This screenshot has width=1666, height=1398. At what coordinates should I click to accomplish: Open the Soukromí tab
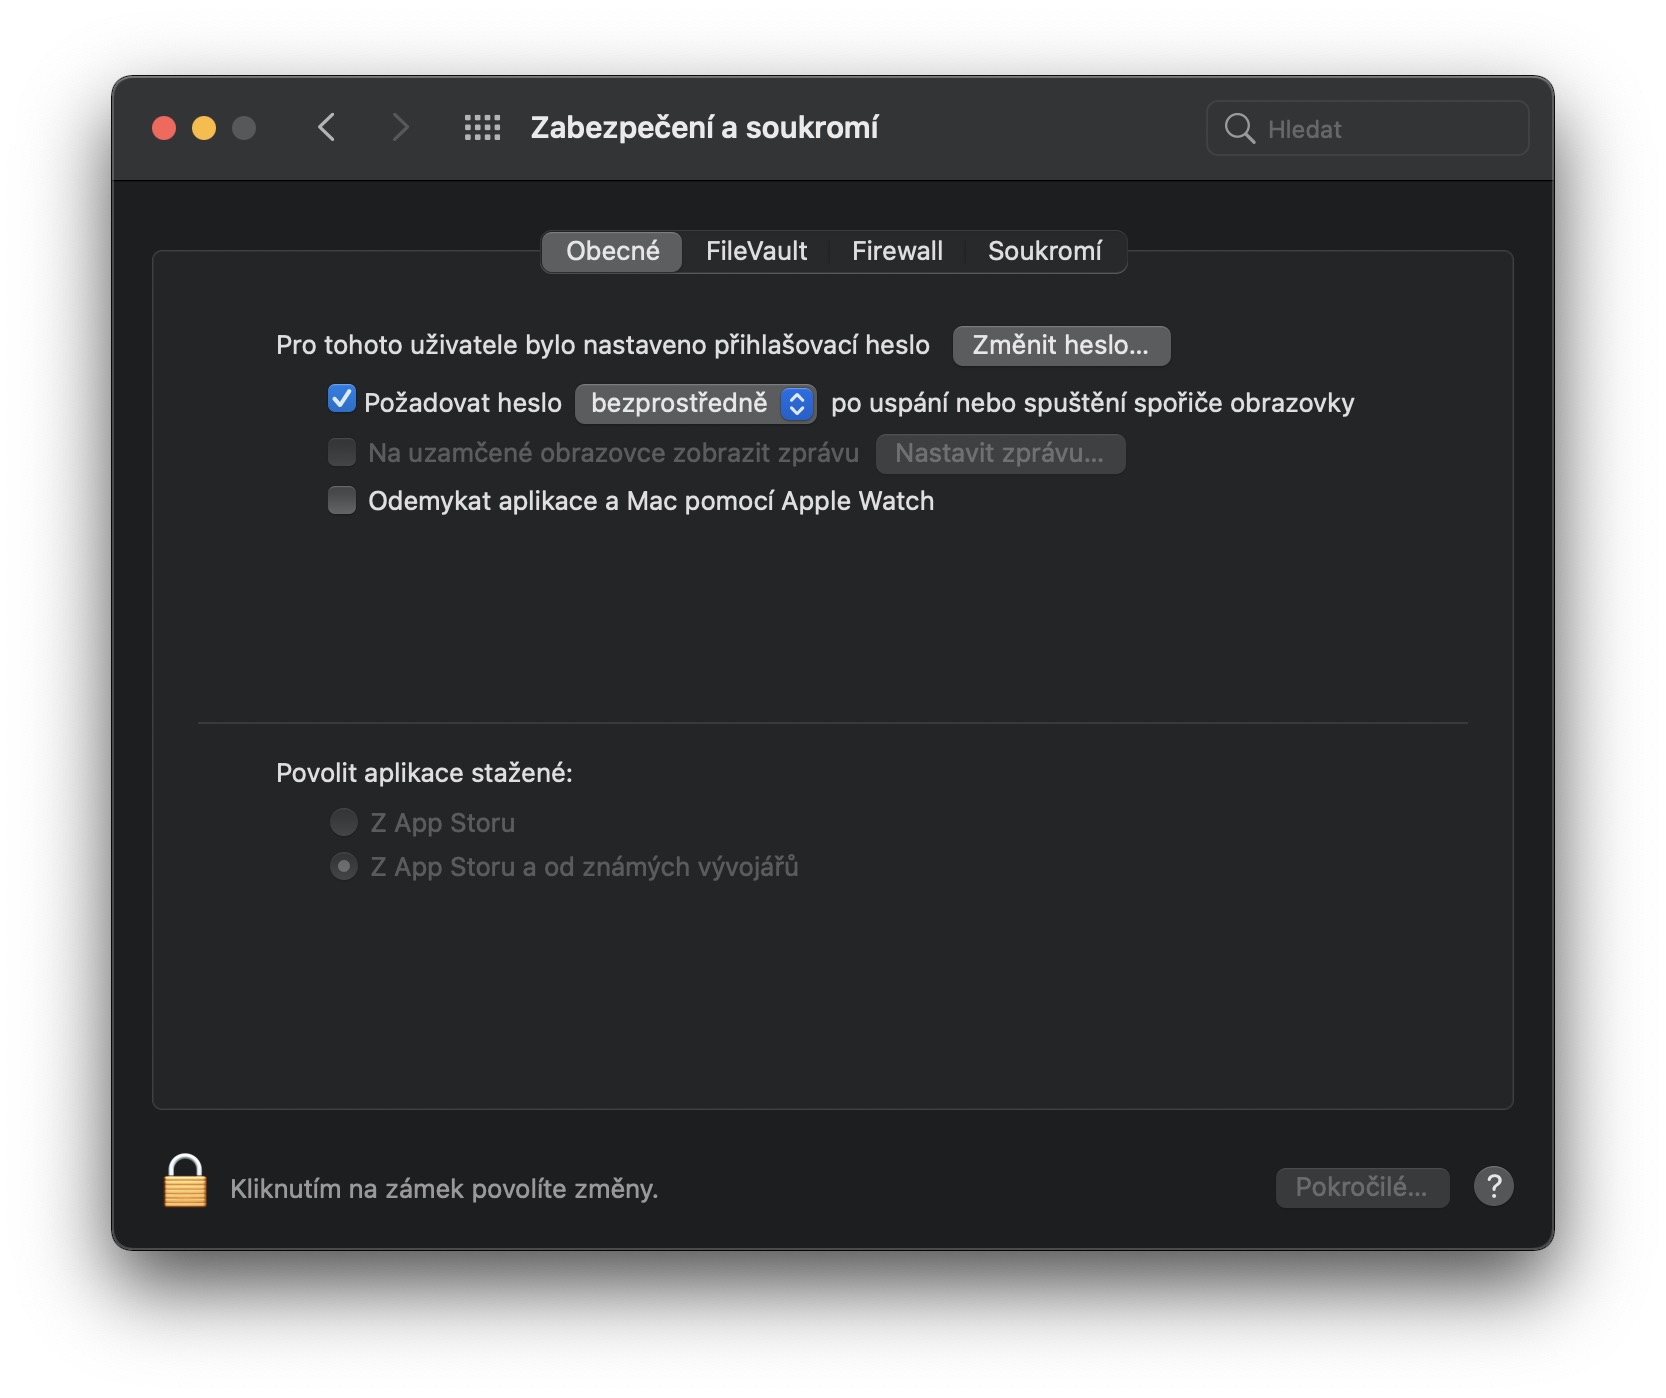click(1044, 251)
